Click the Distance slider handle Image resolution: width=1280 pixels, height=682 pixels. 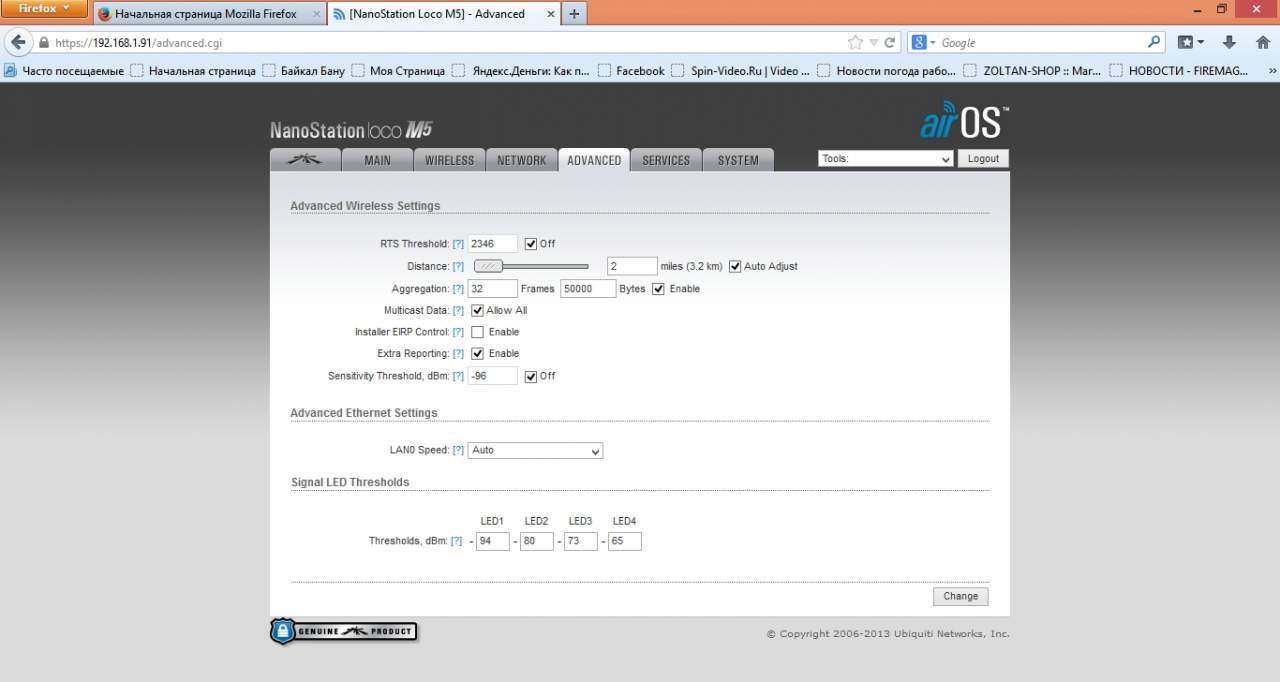click(487, 266)
